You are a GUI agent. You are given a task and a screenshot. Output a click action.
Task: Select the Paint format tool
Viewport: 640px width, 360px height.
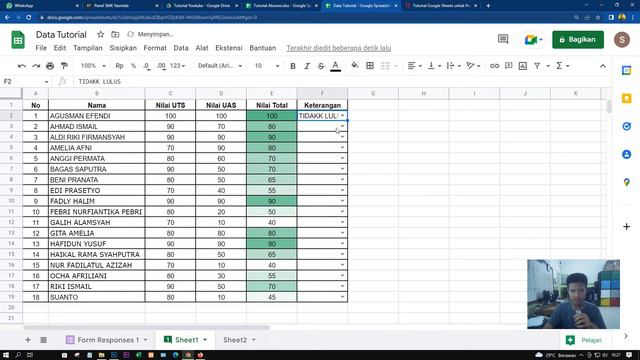click(x=64, y=66)
